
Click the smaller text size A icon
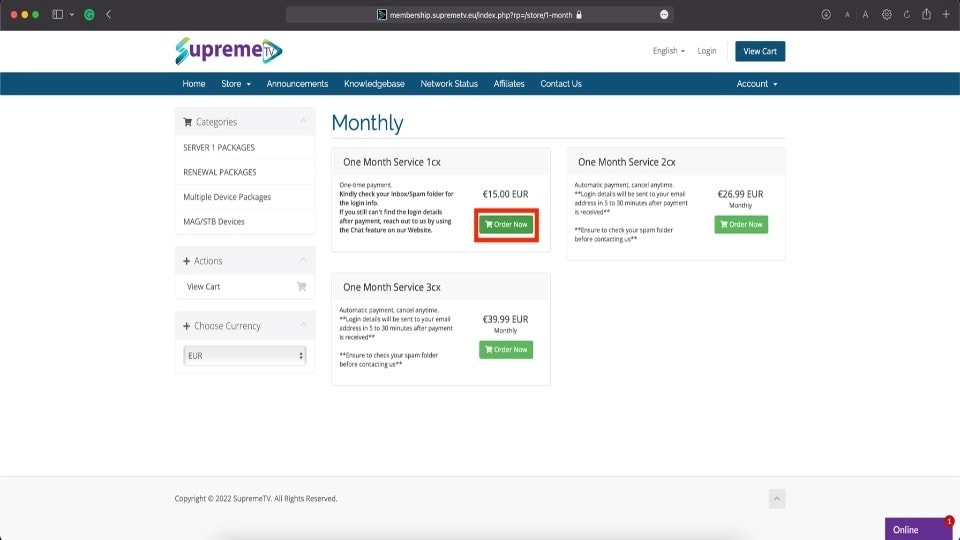(x=847, y=15)
